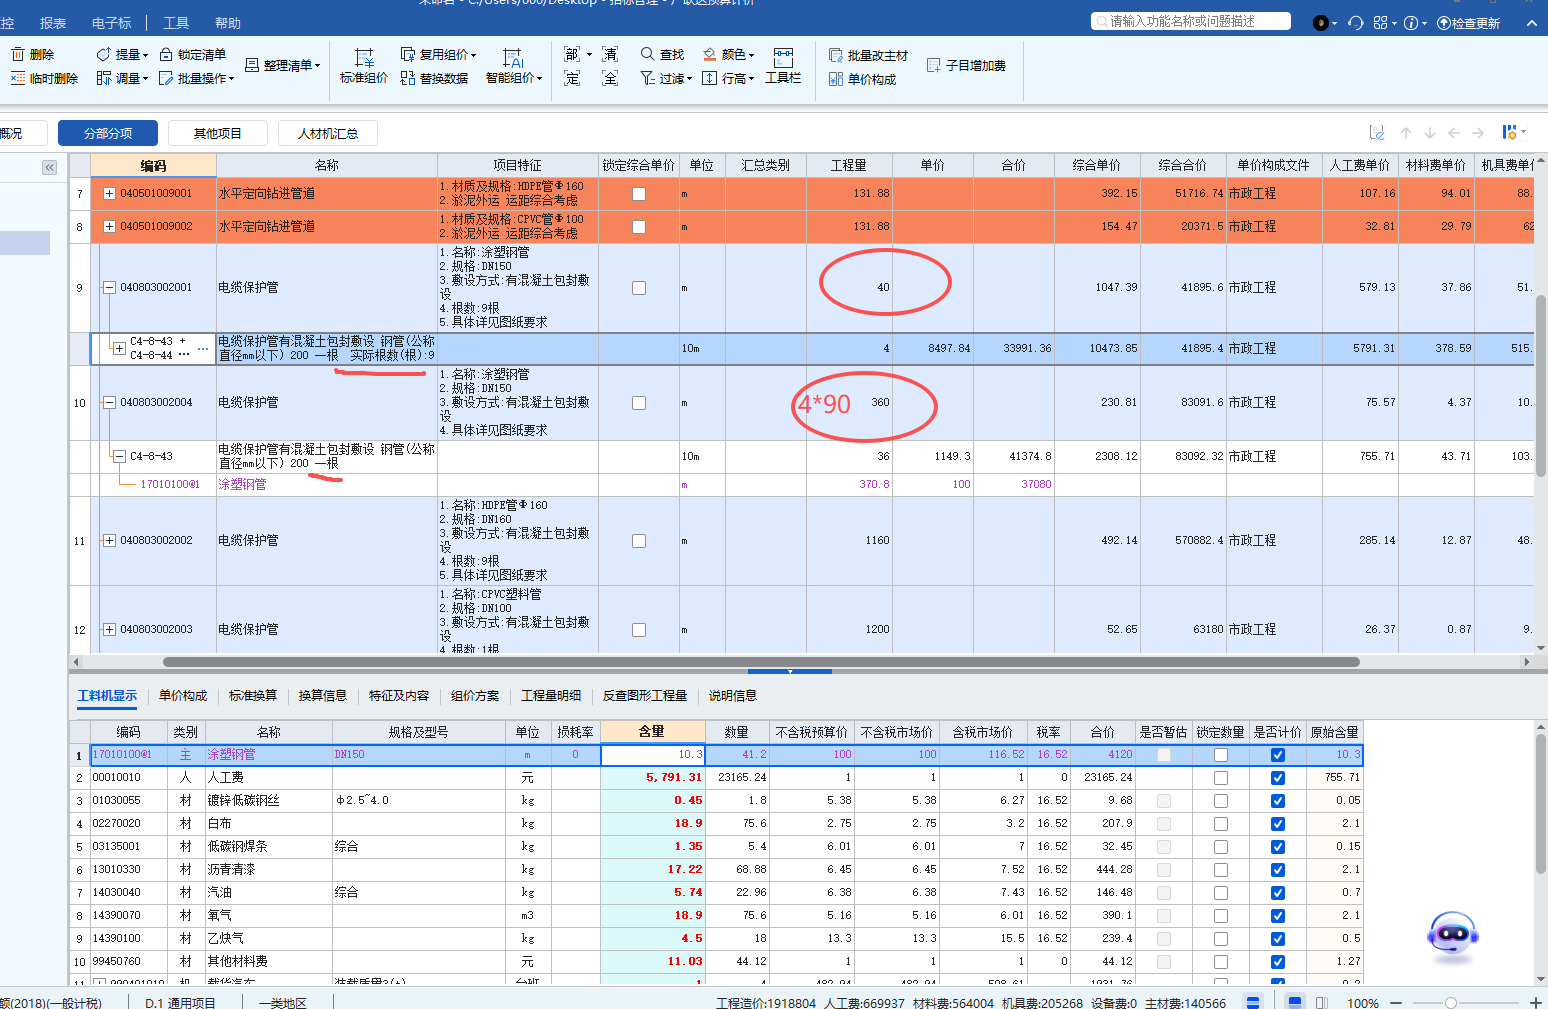Click the move down arrow icon
Viewport: 1548px width, 1009px height.
(1430, 132)
